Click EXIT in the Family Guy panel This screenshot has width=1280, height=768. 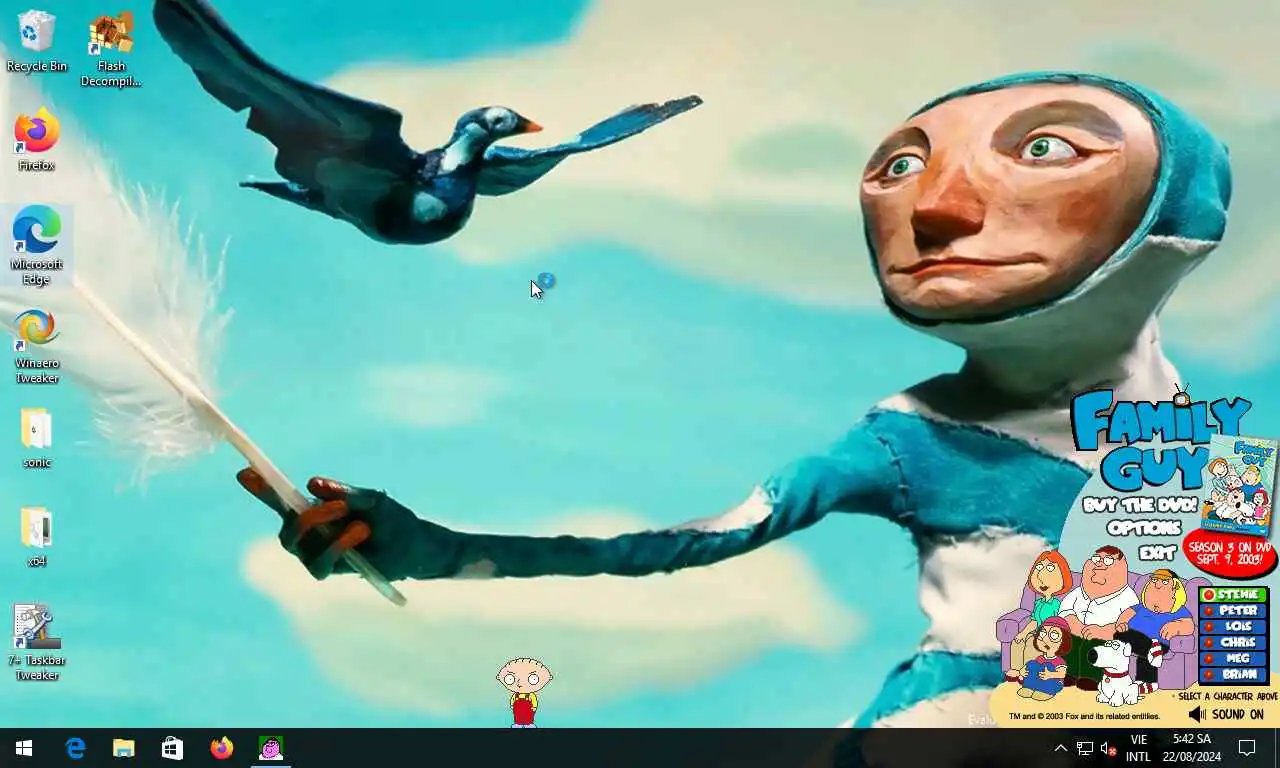(1157, 552)
